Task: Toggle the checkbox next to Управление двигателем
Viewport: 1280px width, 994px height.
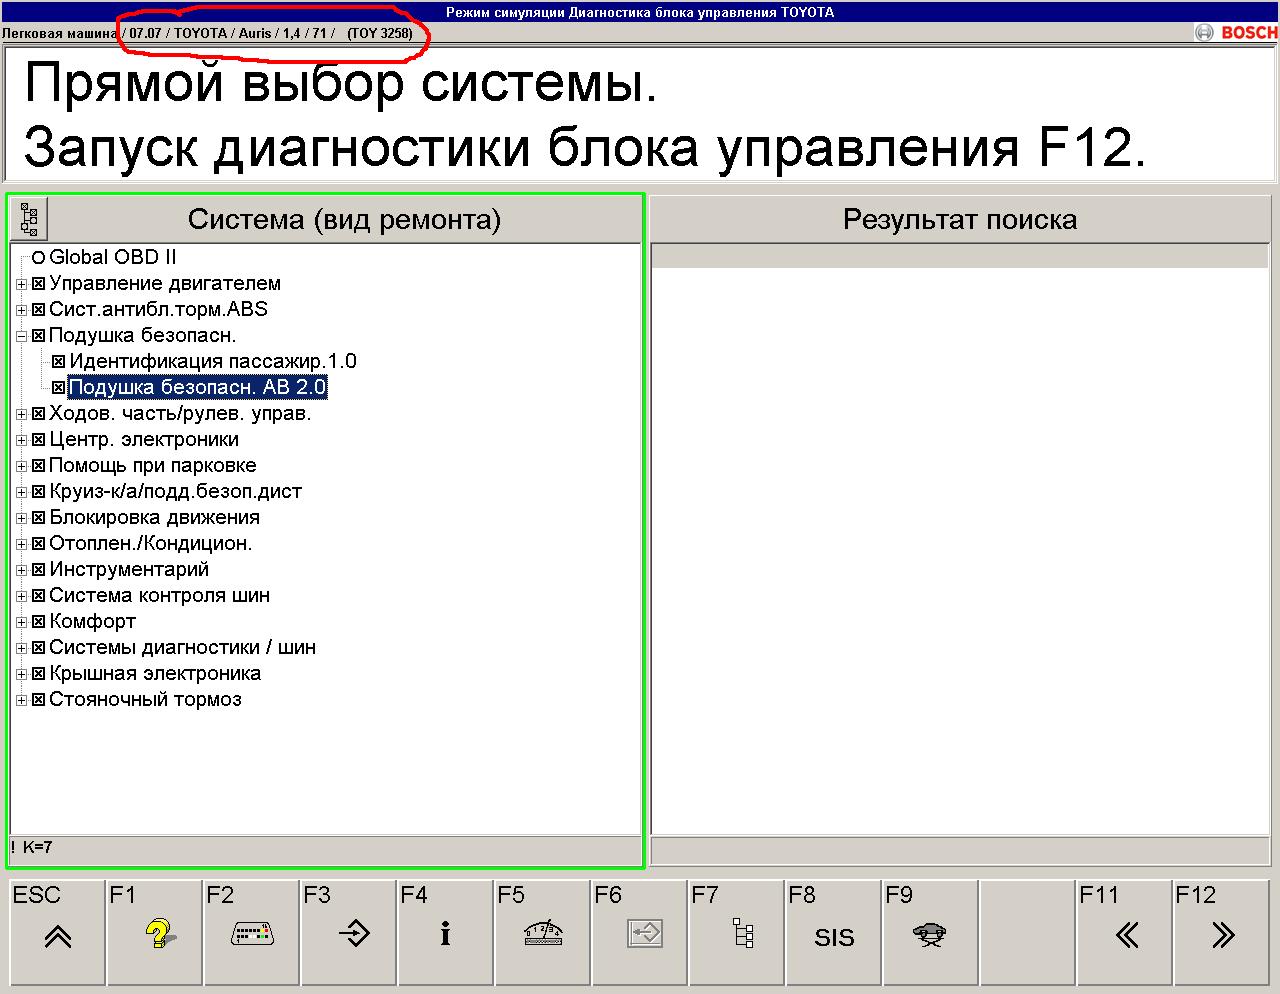Action: tap(39, 284)
